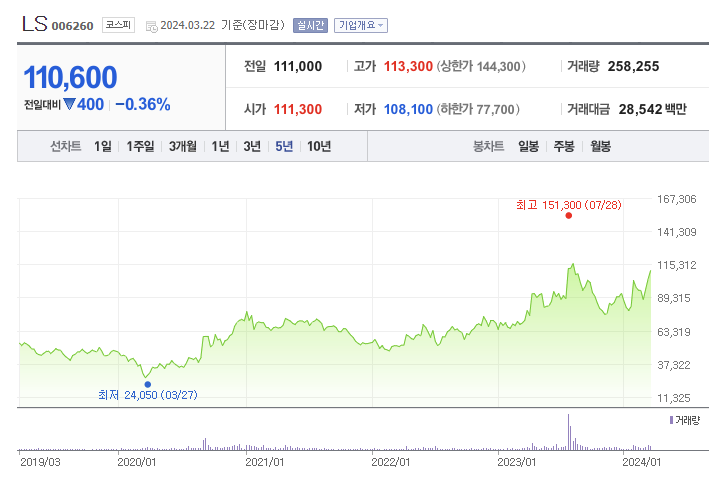Select the 3년 line chart tab
Screen dimensions: 709x477
pos(252,146)
